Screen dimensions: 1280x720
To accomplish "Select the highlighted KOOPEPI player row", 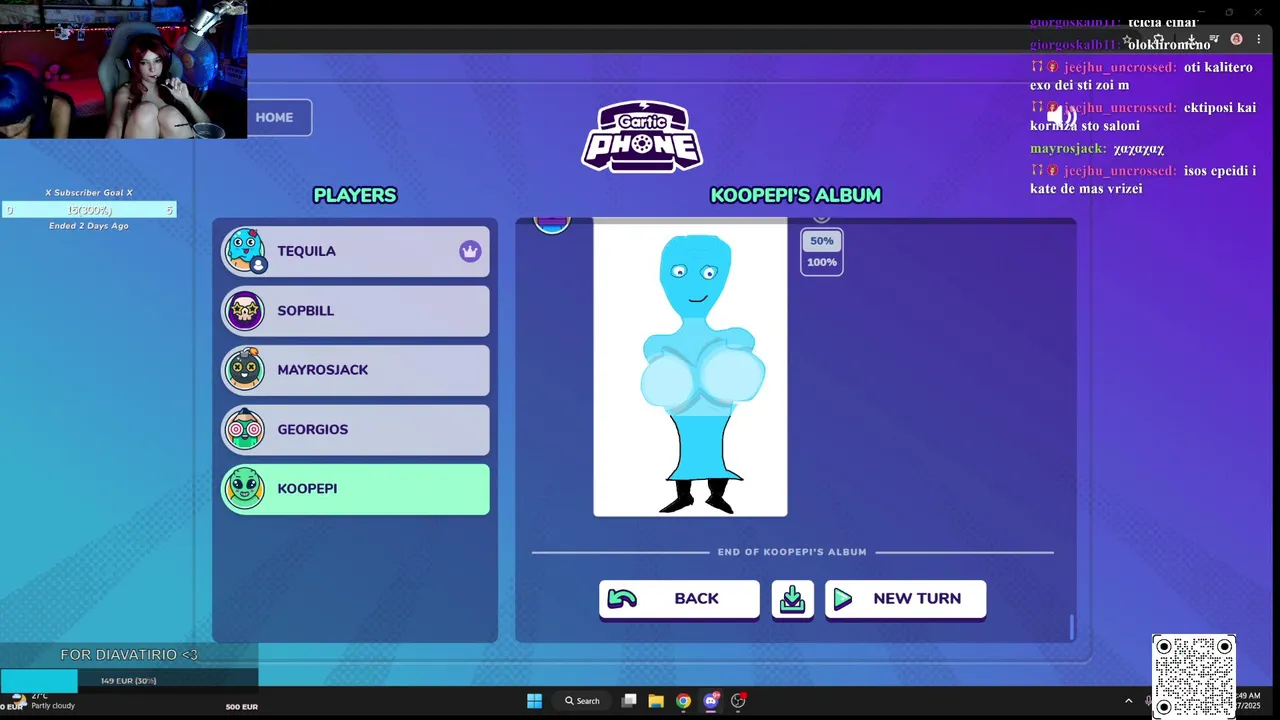I will coord(355,489).
